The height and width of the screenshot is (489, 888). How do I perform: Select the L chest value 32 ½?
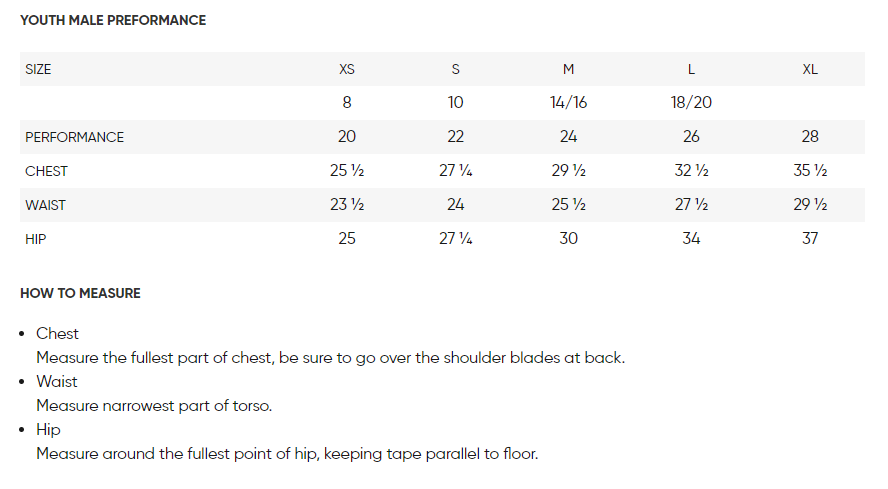click(x=691, y=171)
